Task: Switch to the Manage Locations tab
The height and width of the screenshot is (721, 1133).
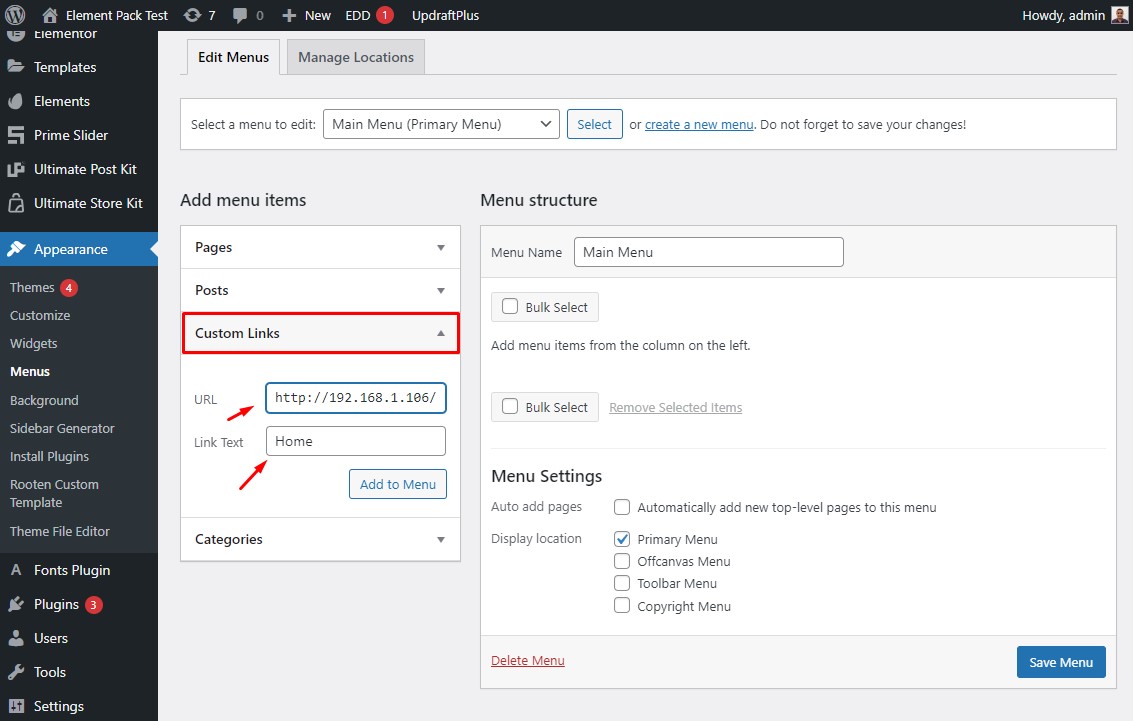Action: (x=355, y=57)
